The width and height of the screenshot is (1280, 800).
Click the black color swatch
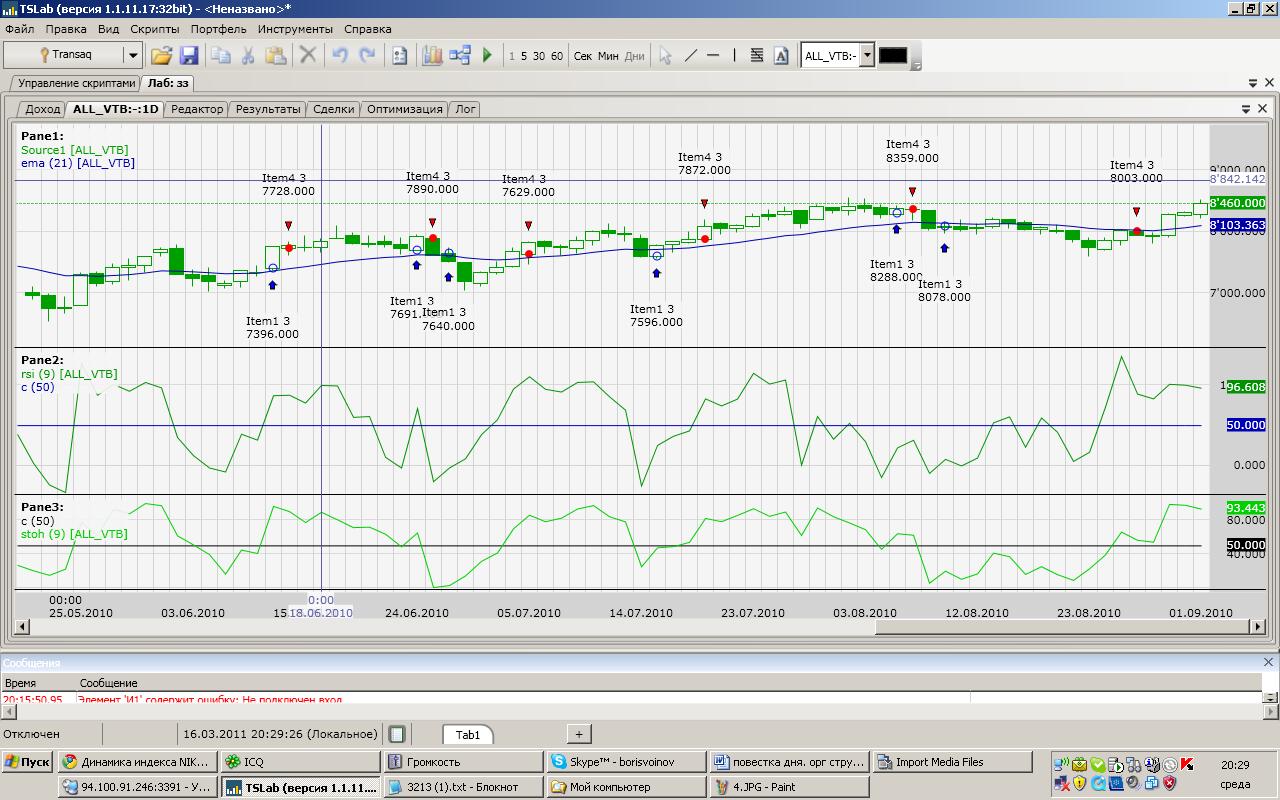tap(893, 56)
